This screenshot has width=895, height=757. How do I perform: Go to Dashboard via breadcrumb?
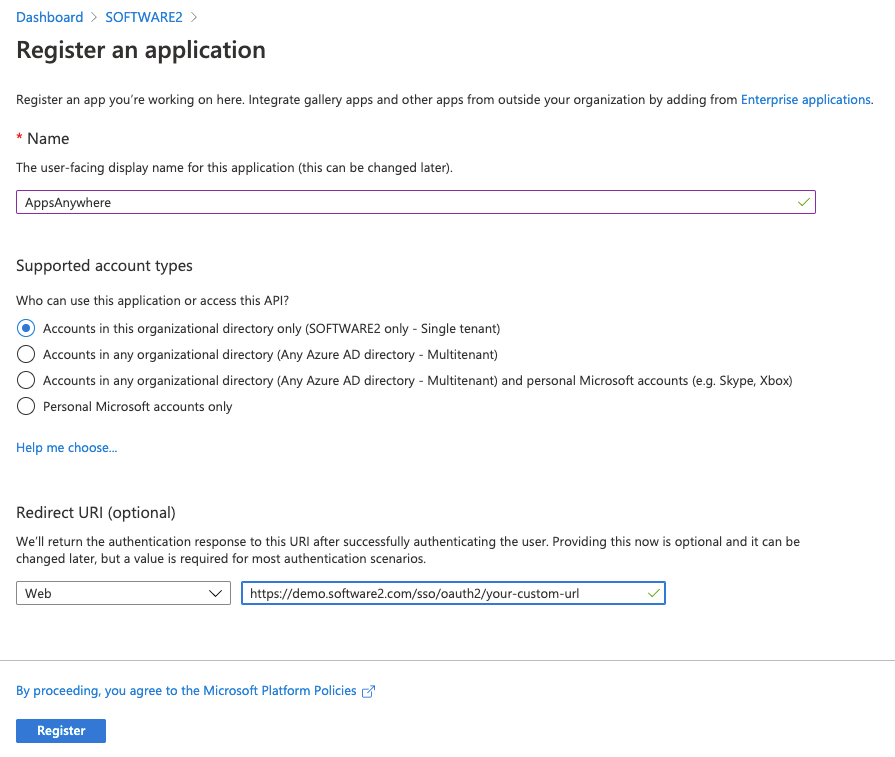(50, 17)
